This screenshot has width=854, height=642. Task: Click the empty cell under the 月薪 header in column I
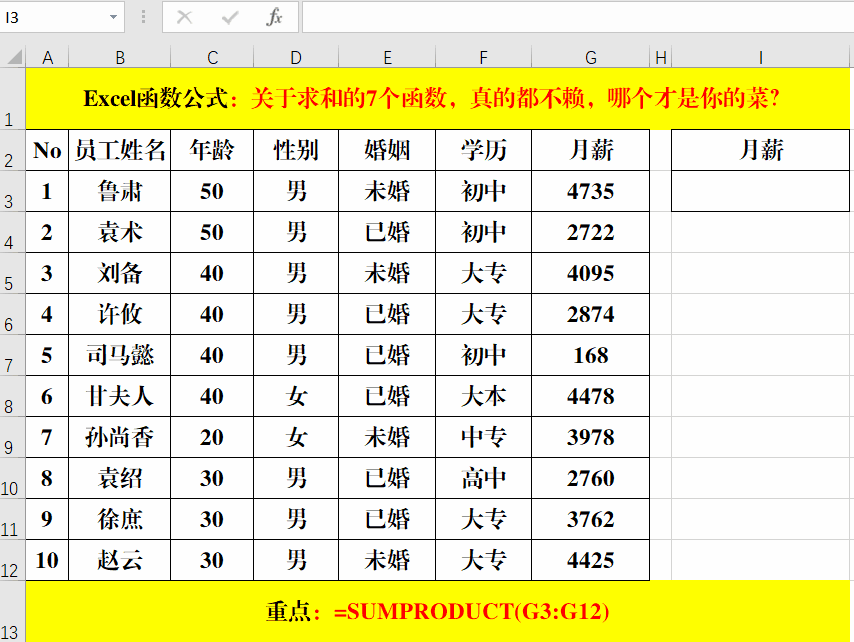point(760,190)
